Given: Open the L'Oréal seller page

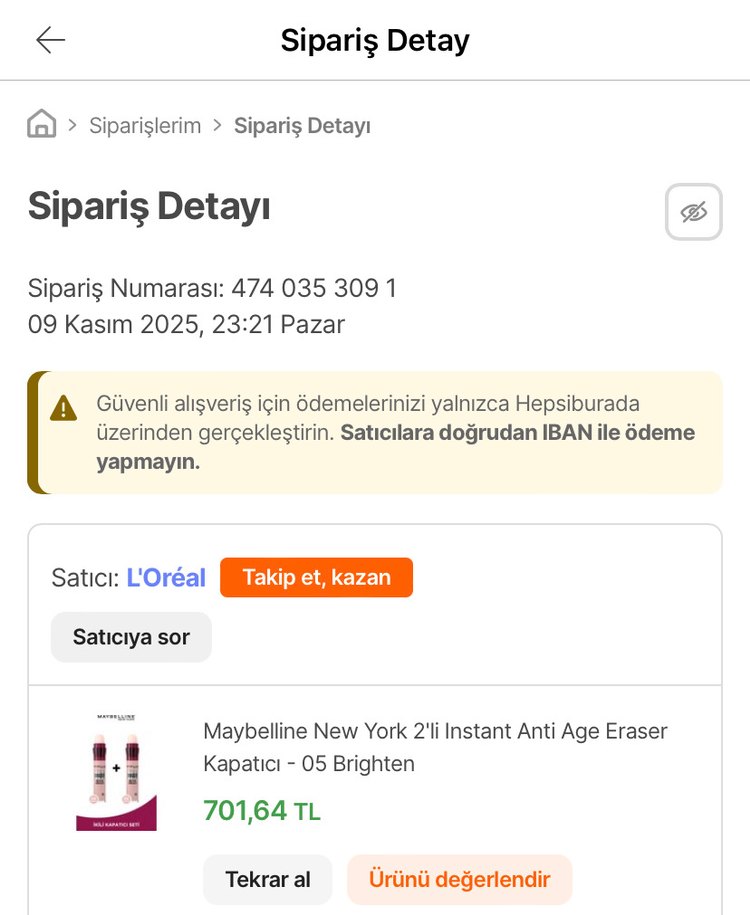Looking at the screenshot, I should (166, 578).
